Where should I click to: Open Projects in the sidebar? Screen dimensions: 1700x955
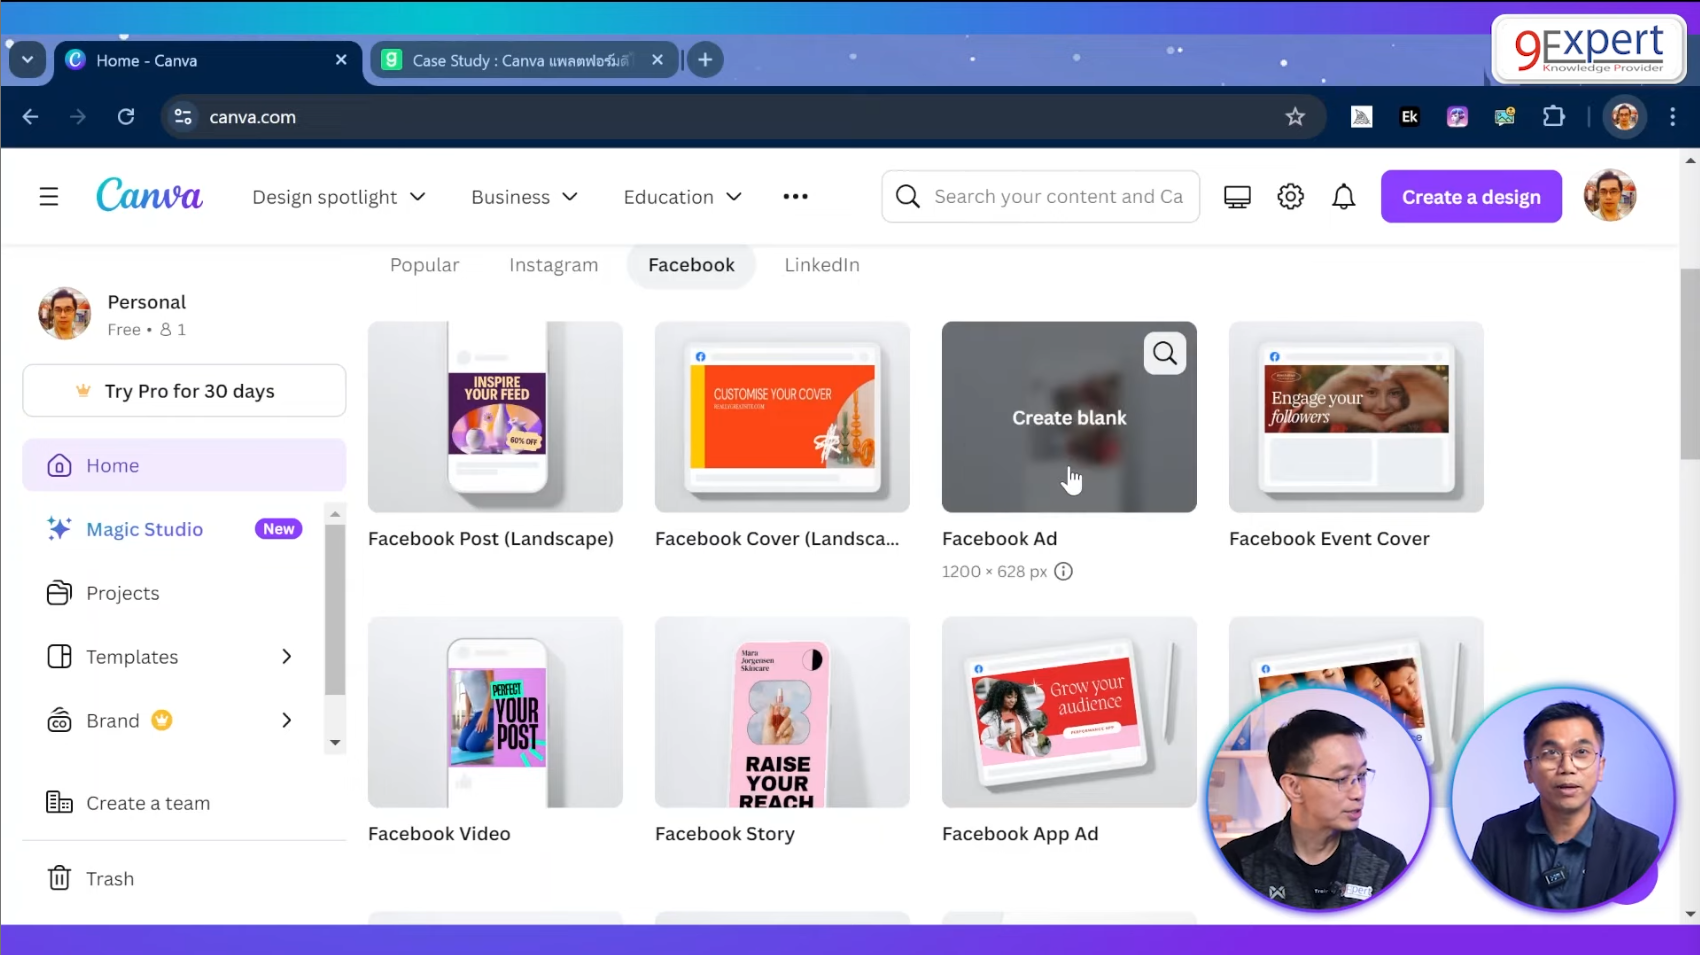click(122, 592)
